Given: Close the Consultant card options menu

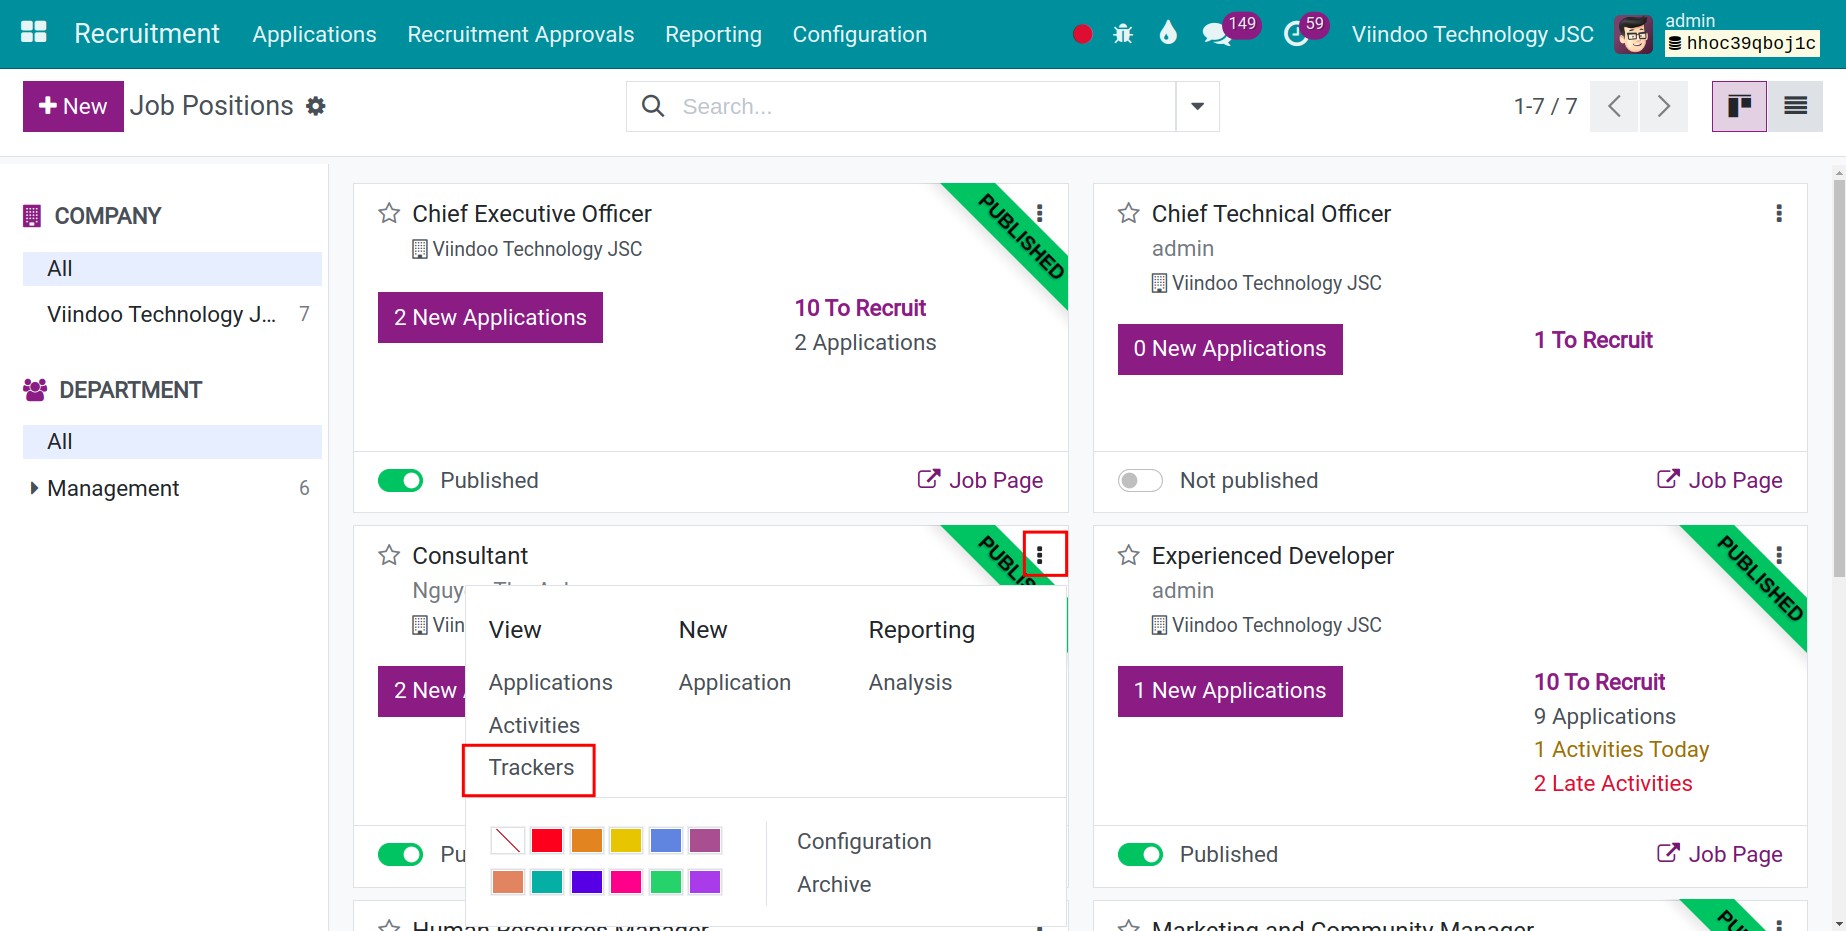Looking at the screenshot, I should click(1040, 555).
